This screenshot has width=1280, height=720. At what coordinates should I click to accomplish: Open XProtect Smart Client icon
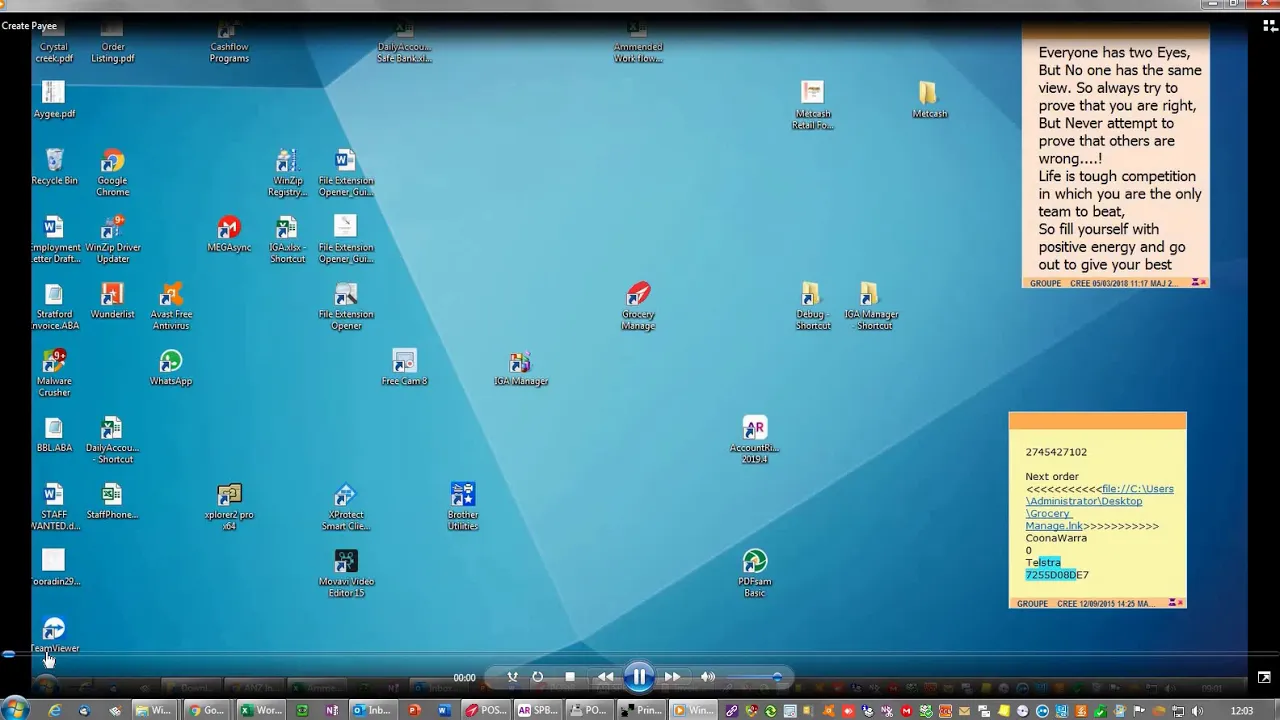[346, 507]
